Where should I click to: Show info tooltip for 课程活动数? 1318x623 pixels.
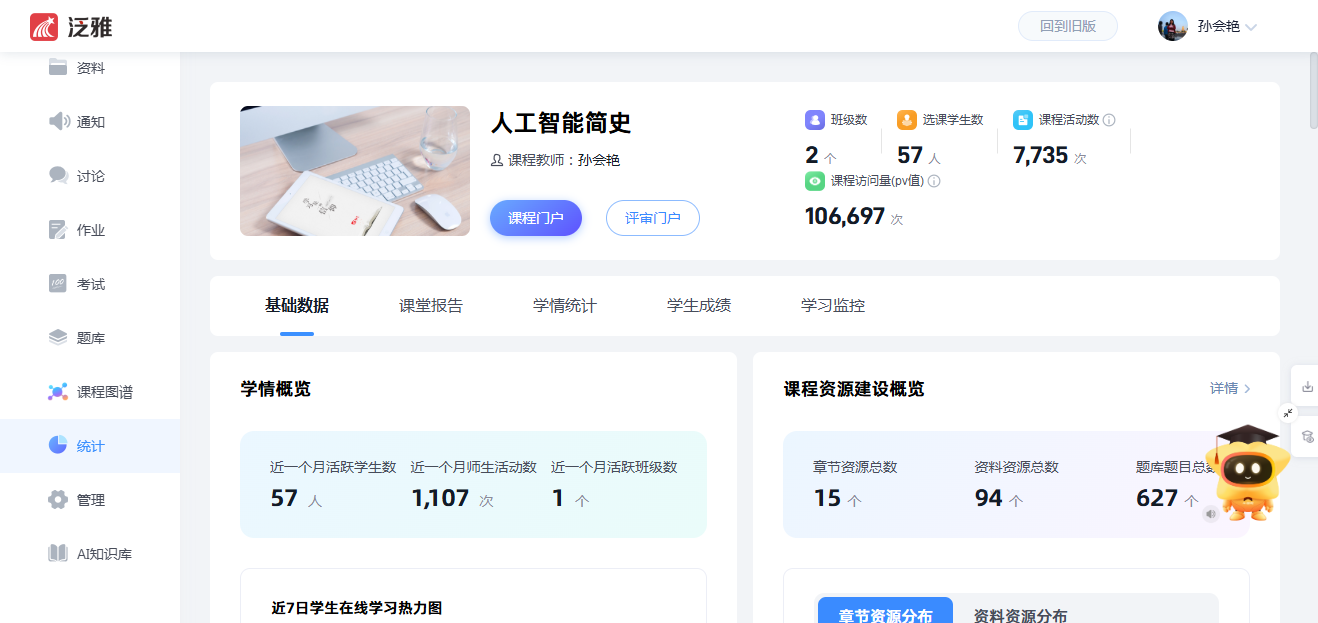pos(1109,120)
